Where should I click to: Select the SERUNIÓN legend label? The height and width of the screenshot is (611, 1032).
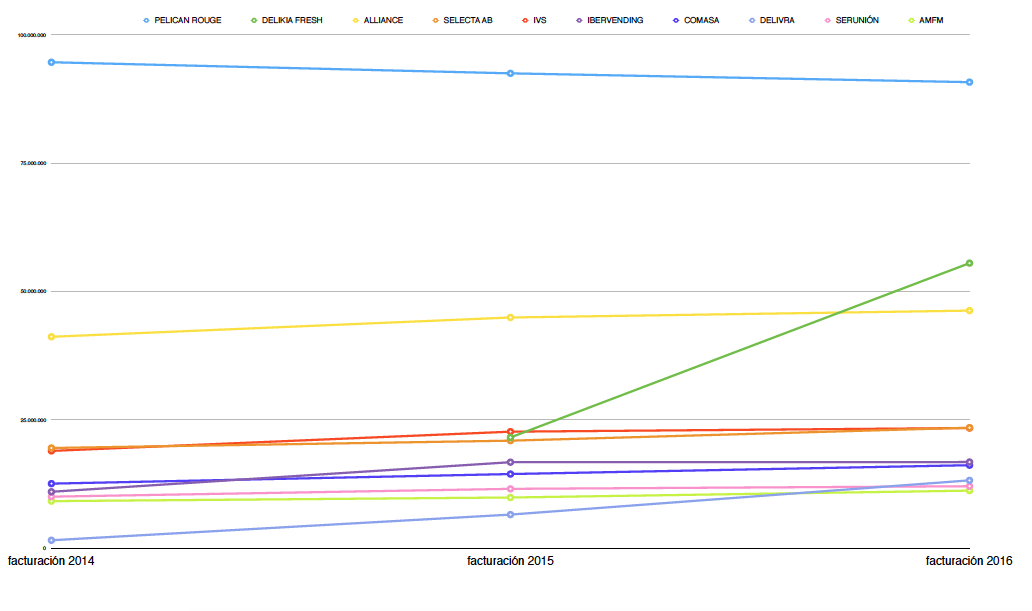click(x=857, y=20)
